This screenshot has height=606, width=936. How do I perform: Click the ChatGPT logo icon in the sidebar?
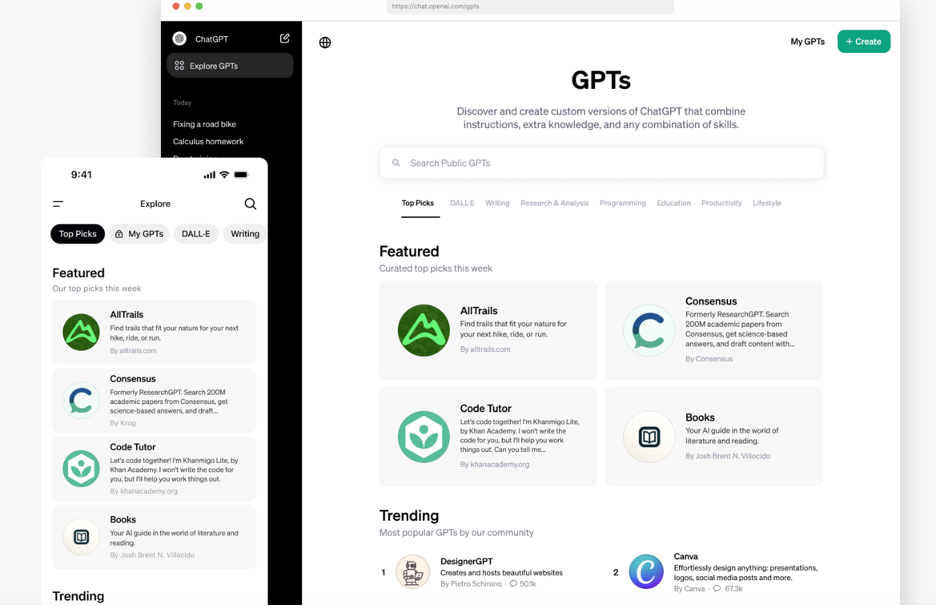tap(179, 38)
